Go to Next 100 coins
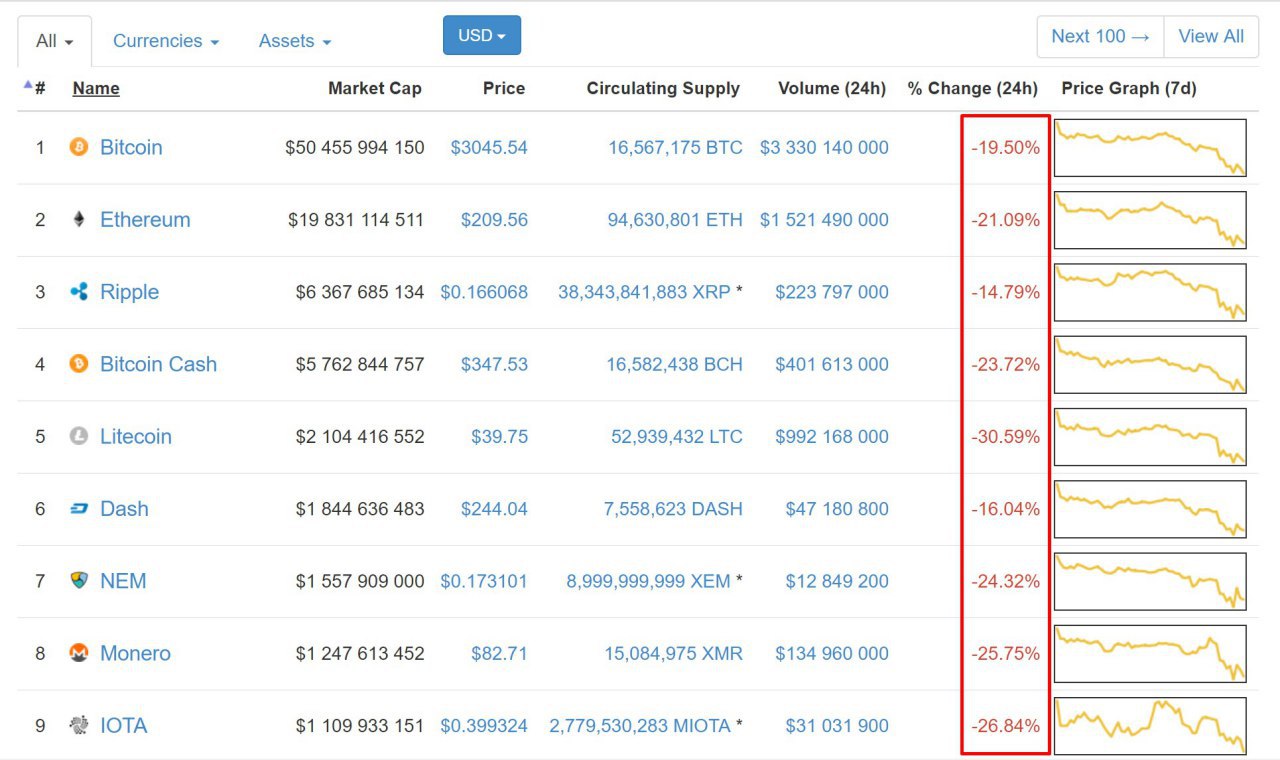Screen dimensions: 1280x760 click(1101, 36)
